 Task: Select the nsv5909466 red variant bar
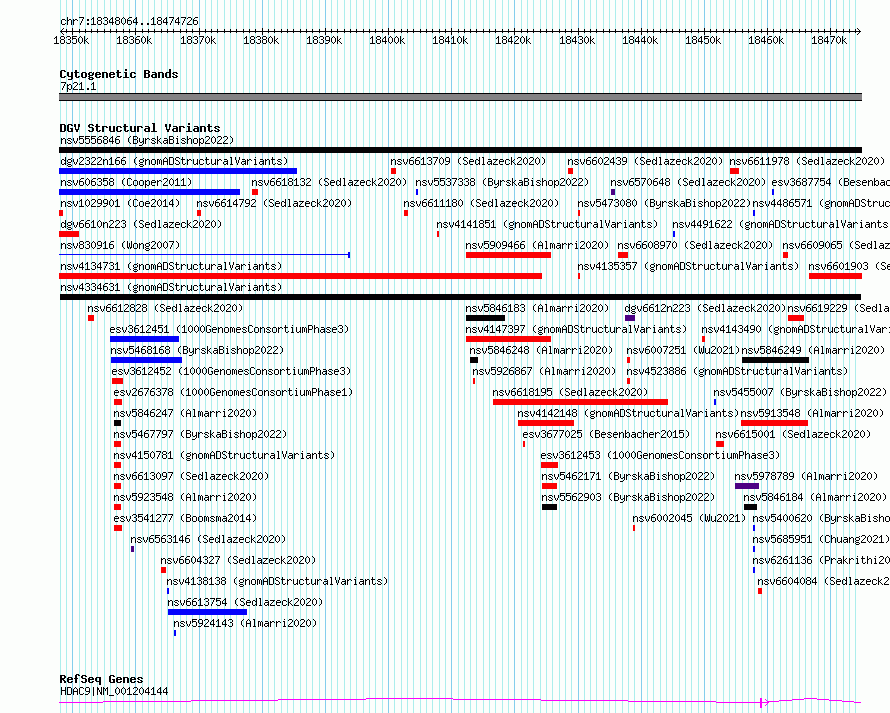[508, 255]
